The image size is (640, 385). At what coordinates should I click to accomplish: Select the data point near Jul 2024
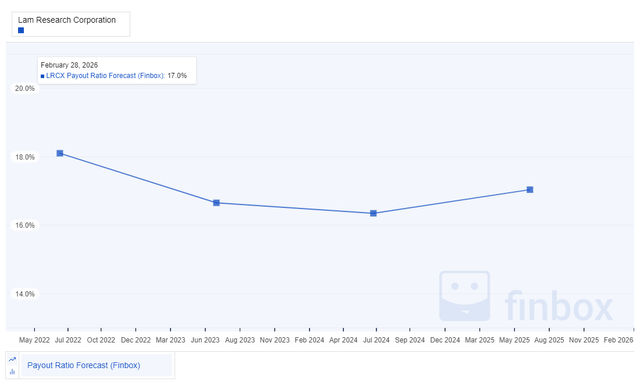click(373, 213)
